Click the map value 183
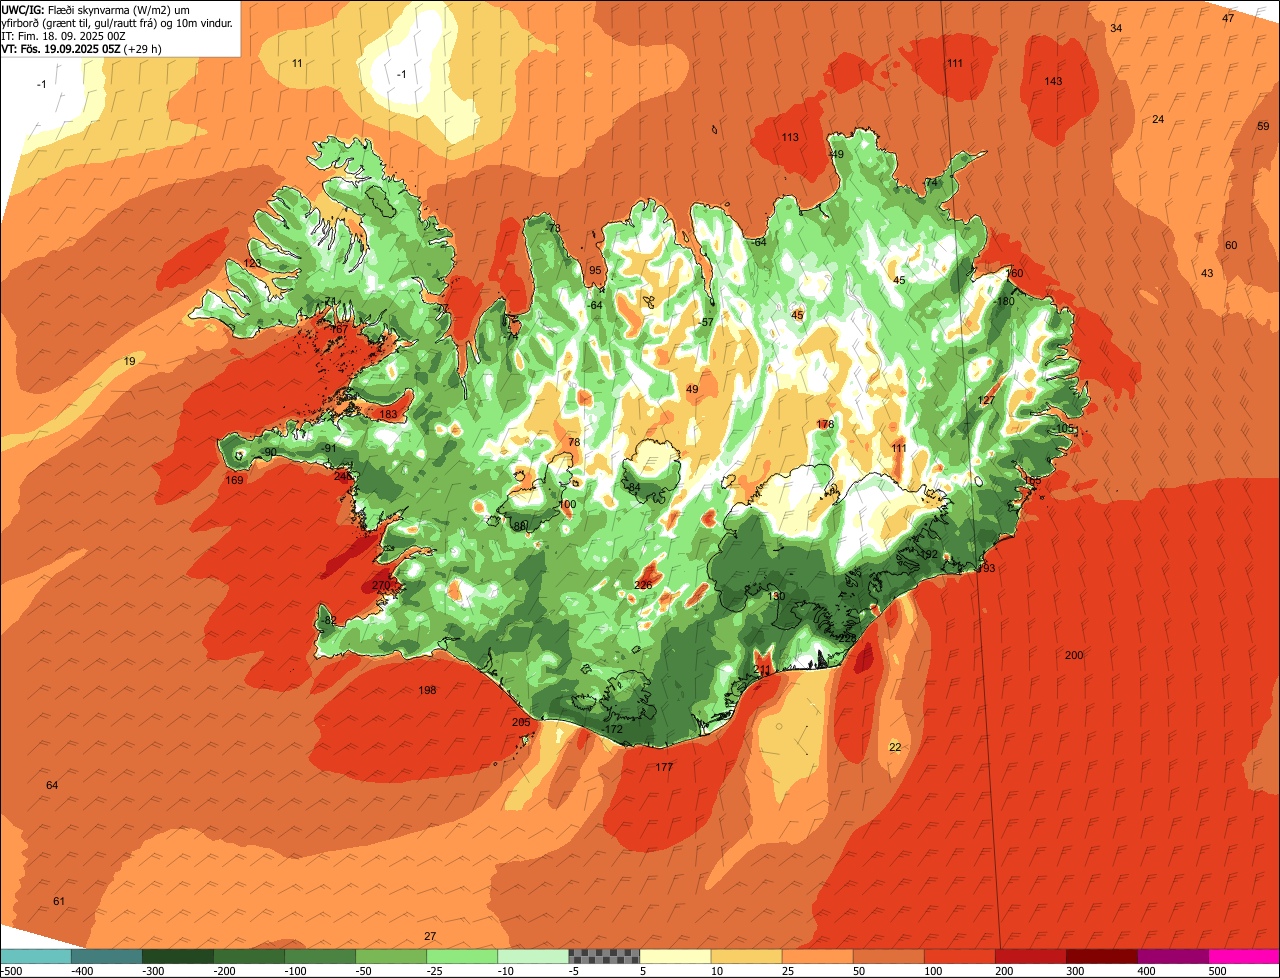1280x978 pixels. click(388, 414)
